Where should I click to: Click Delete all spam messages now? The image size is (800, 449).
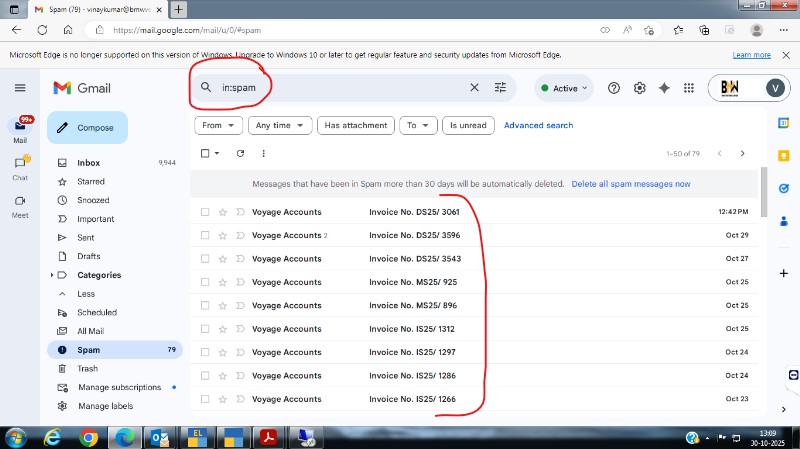tap(630, 184)
